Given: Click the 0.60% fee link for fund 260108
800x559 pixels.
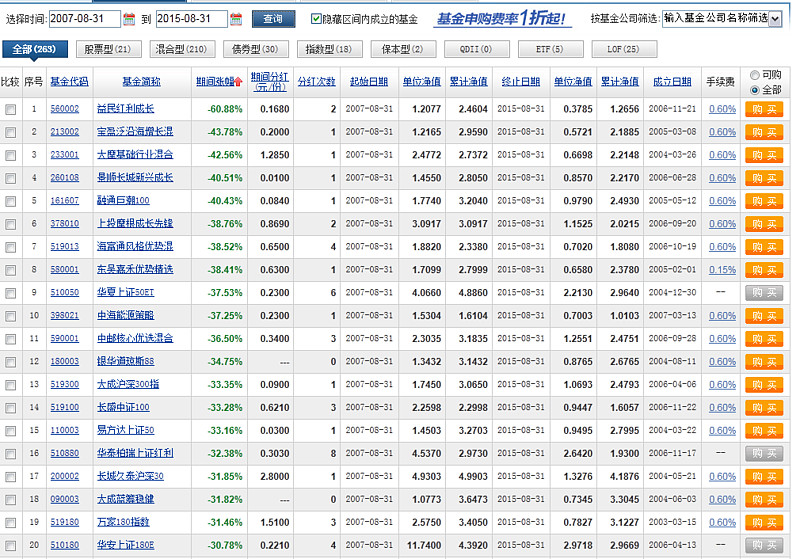Looking at the screenshot, I should [x=722, y=178].
